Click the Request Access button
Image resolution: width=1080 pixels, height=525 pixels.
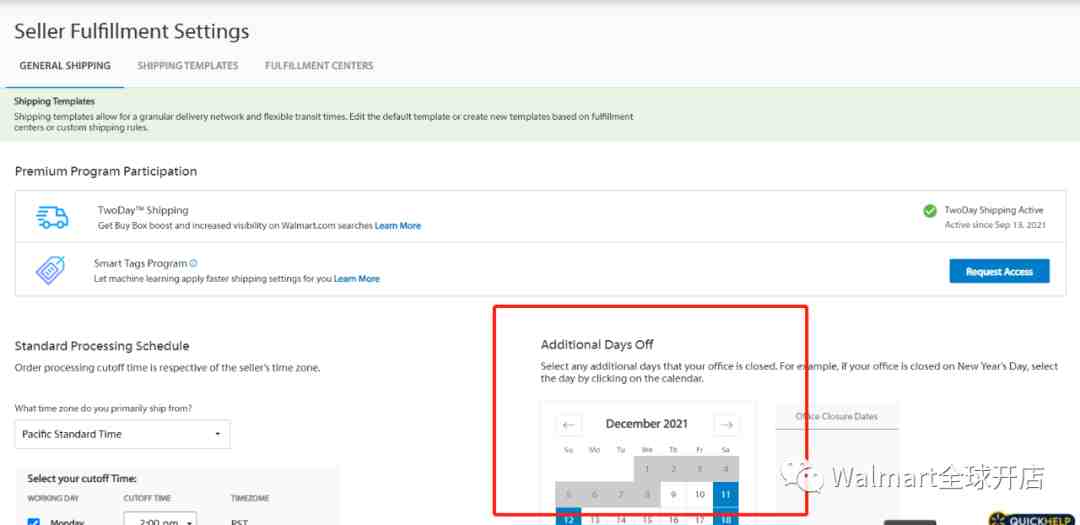(999, 271)
